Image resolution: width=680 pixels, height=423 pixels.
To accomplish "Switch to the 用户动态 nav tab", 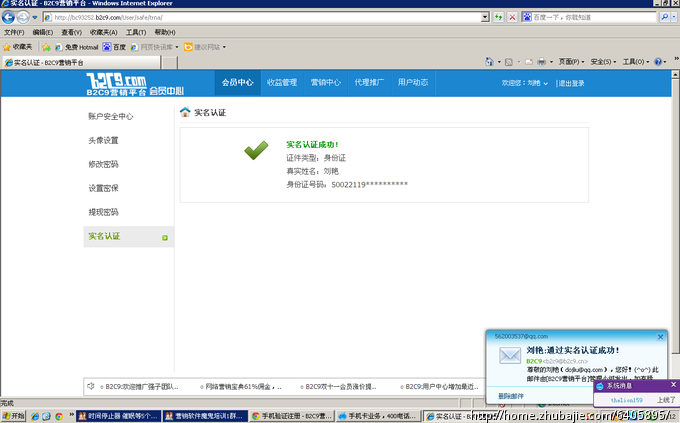I will tap(413, 82).
